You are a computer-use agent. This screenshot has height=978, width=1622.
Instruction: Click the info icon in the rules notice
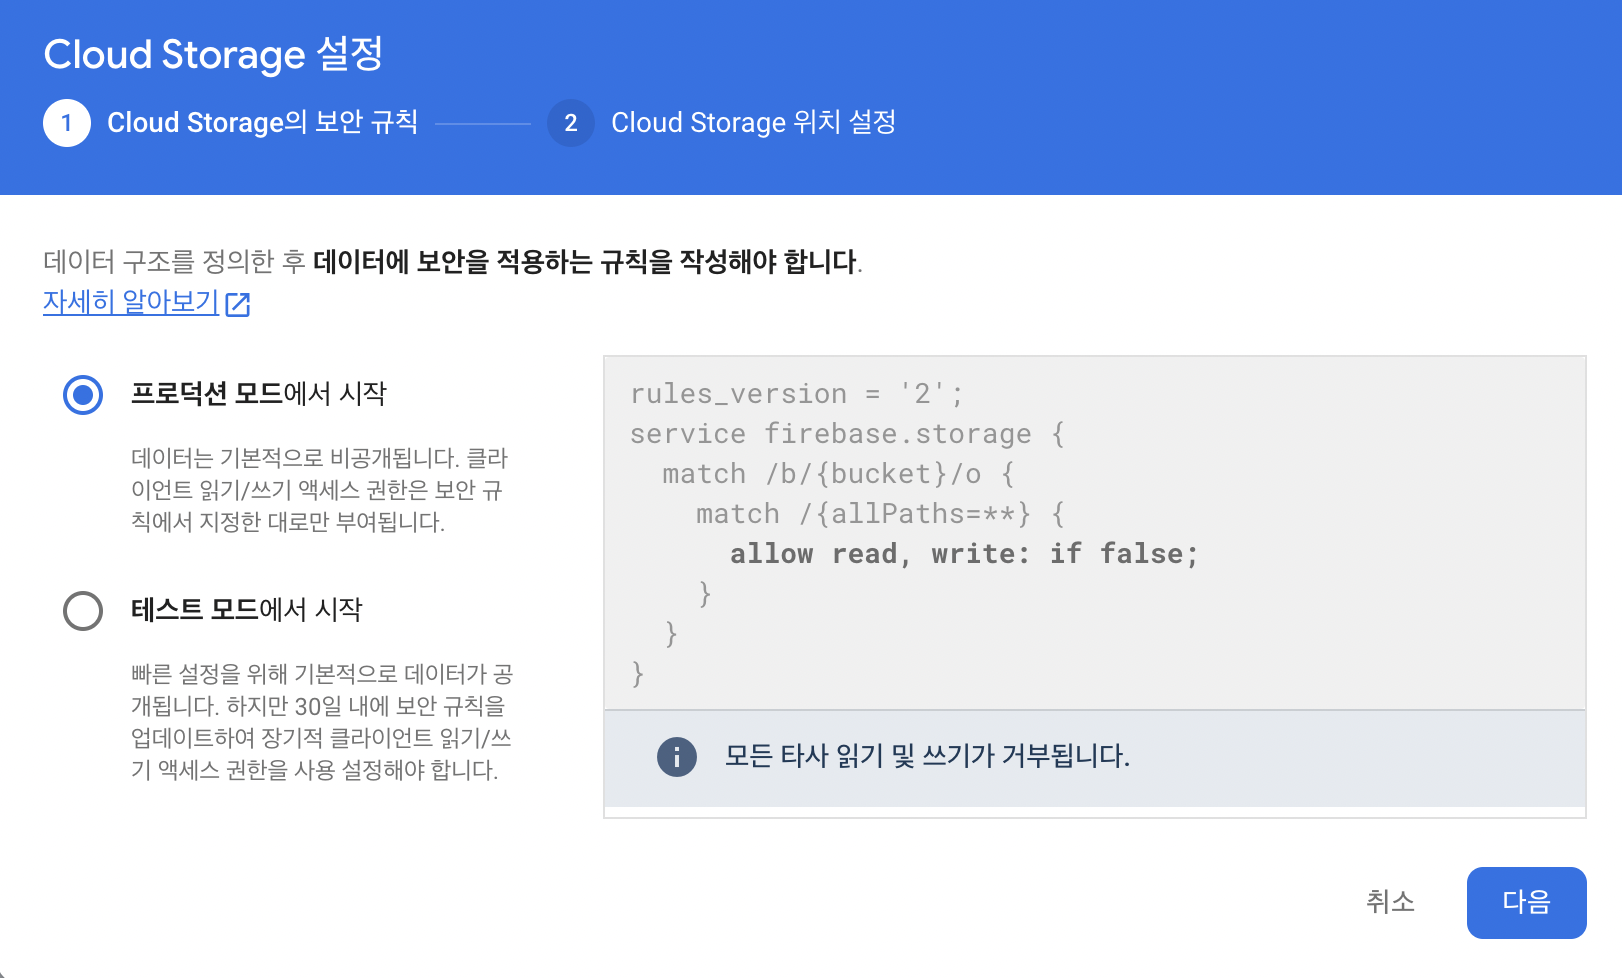click(x=677, y=757)
